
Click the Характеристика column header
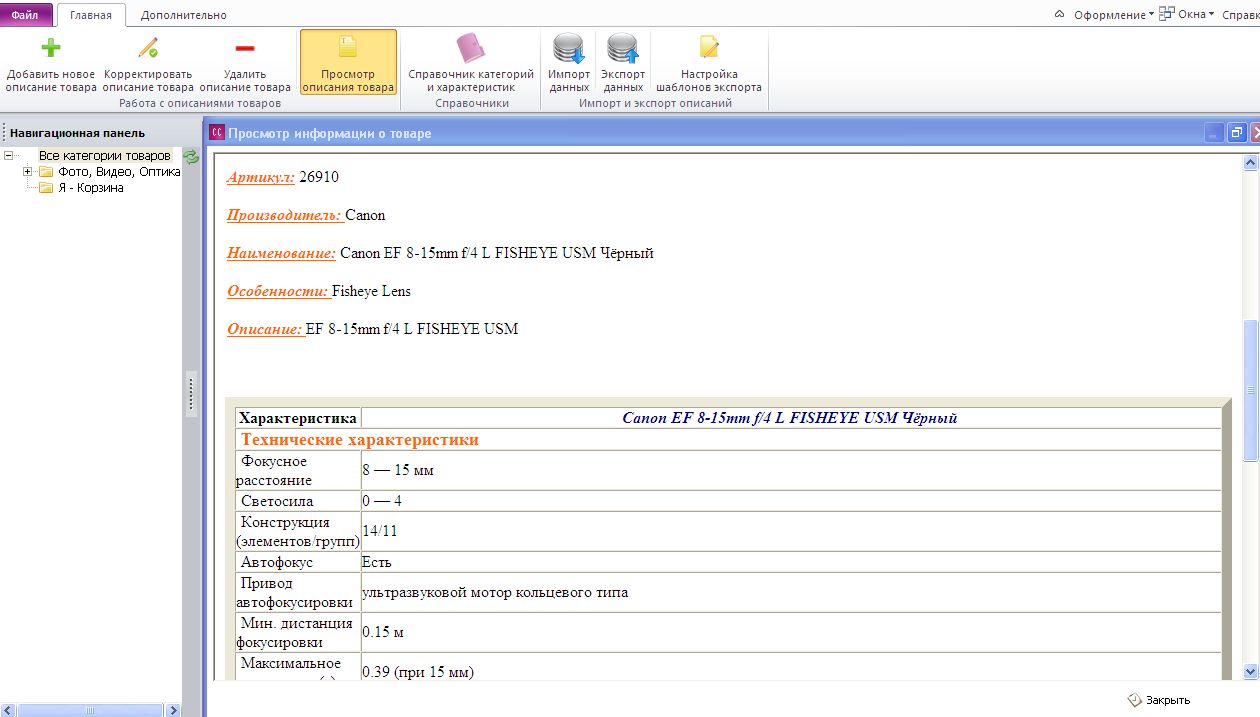coord(298,418)
